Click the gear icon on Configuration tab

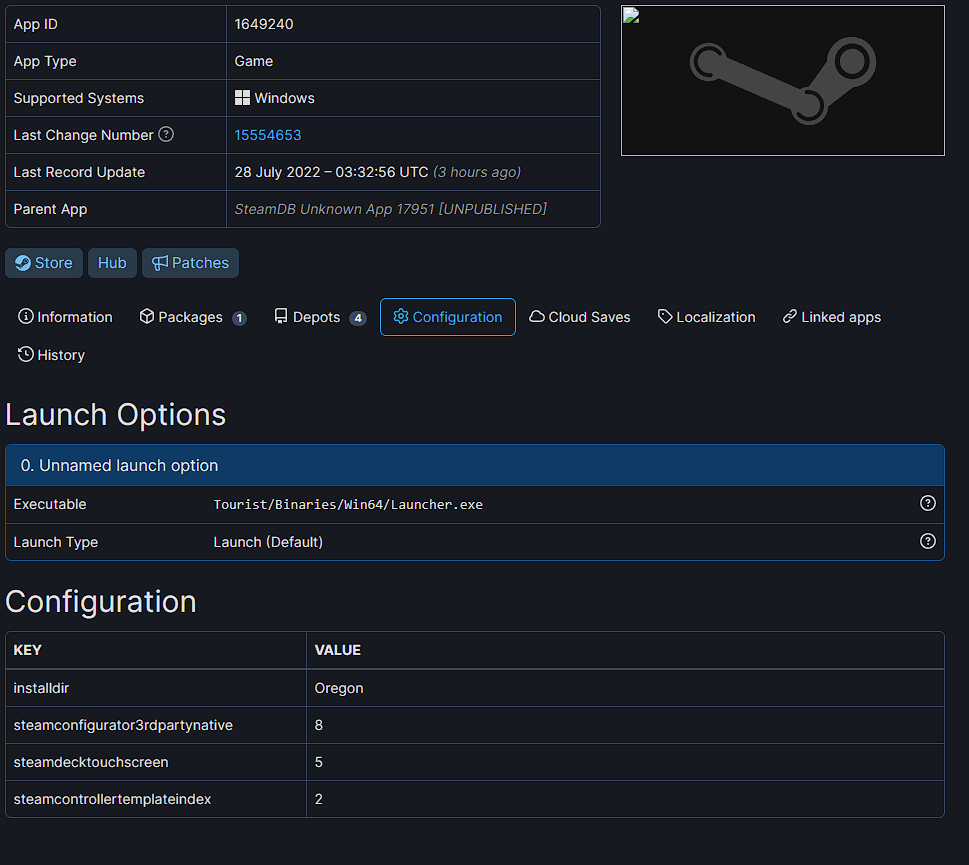401,316
